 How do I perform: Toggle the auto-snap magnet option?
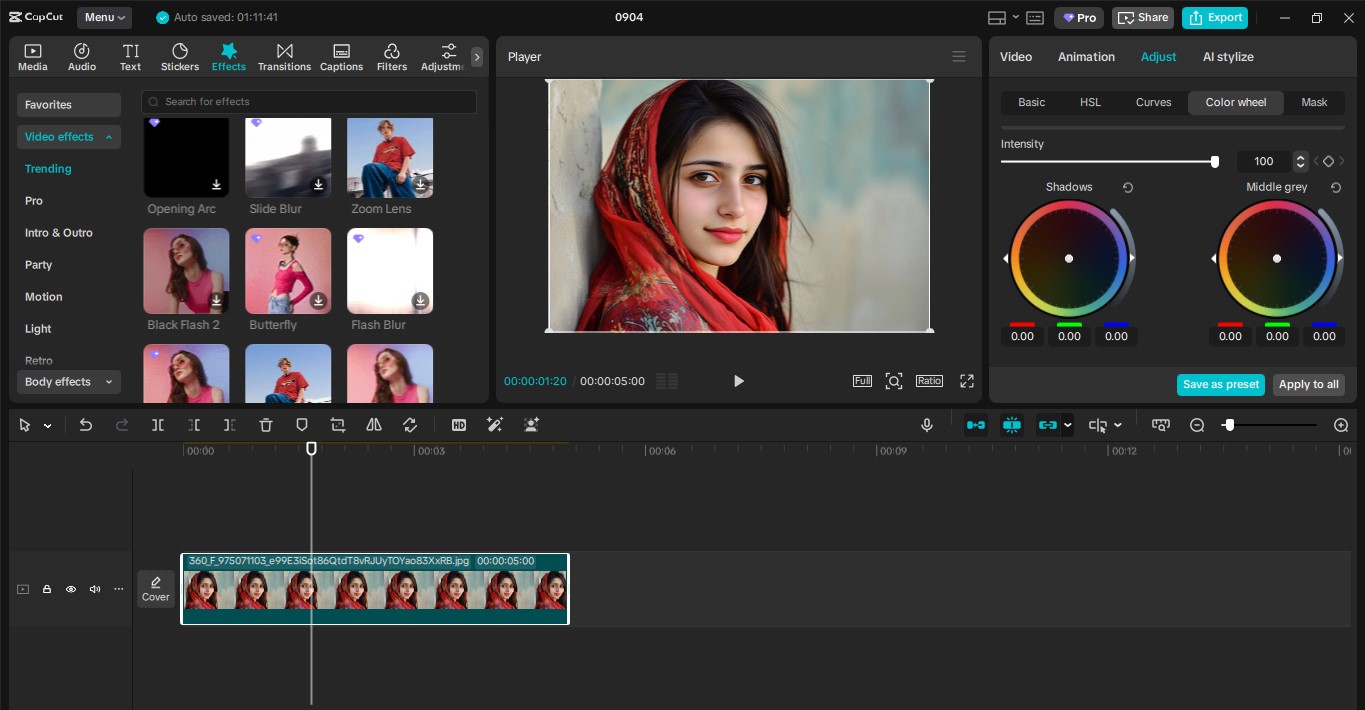pyautogui.click(x=1011, y=425)
